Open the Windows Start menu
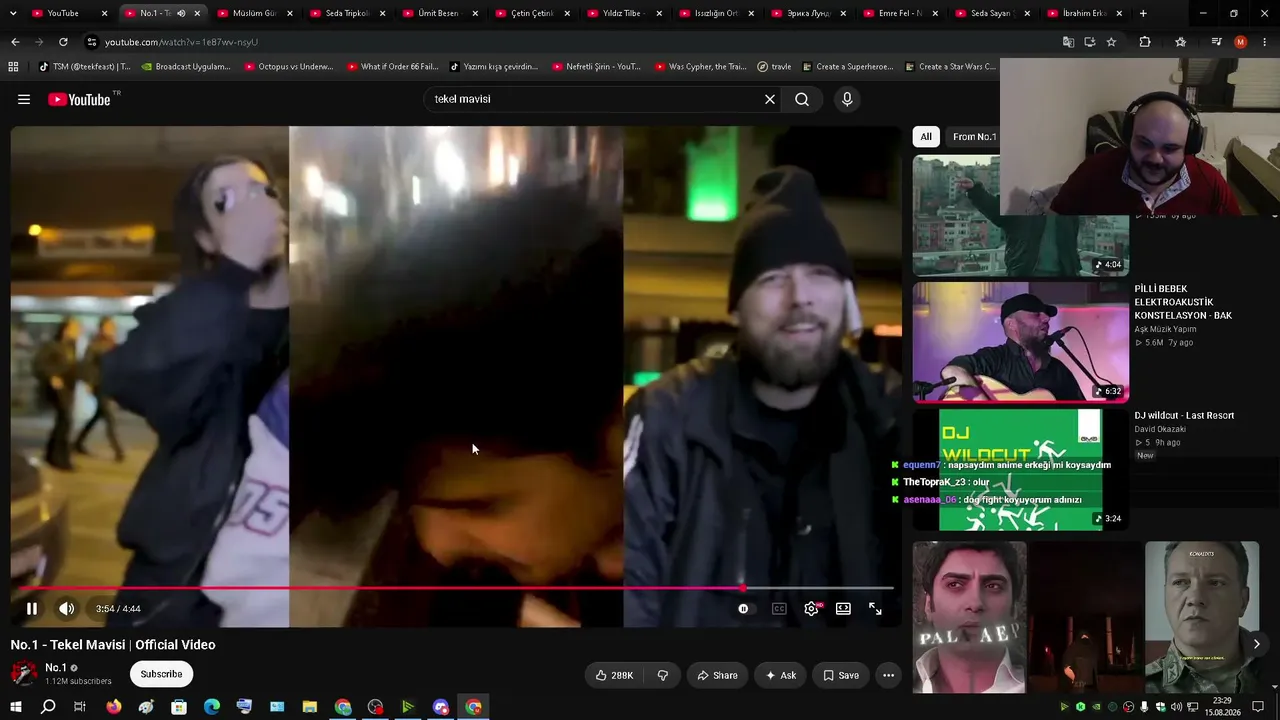 coord(16,707)
